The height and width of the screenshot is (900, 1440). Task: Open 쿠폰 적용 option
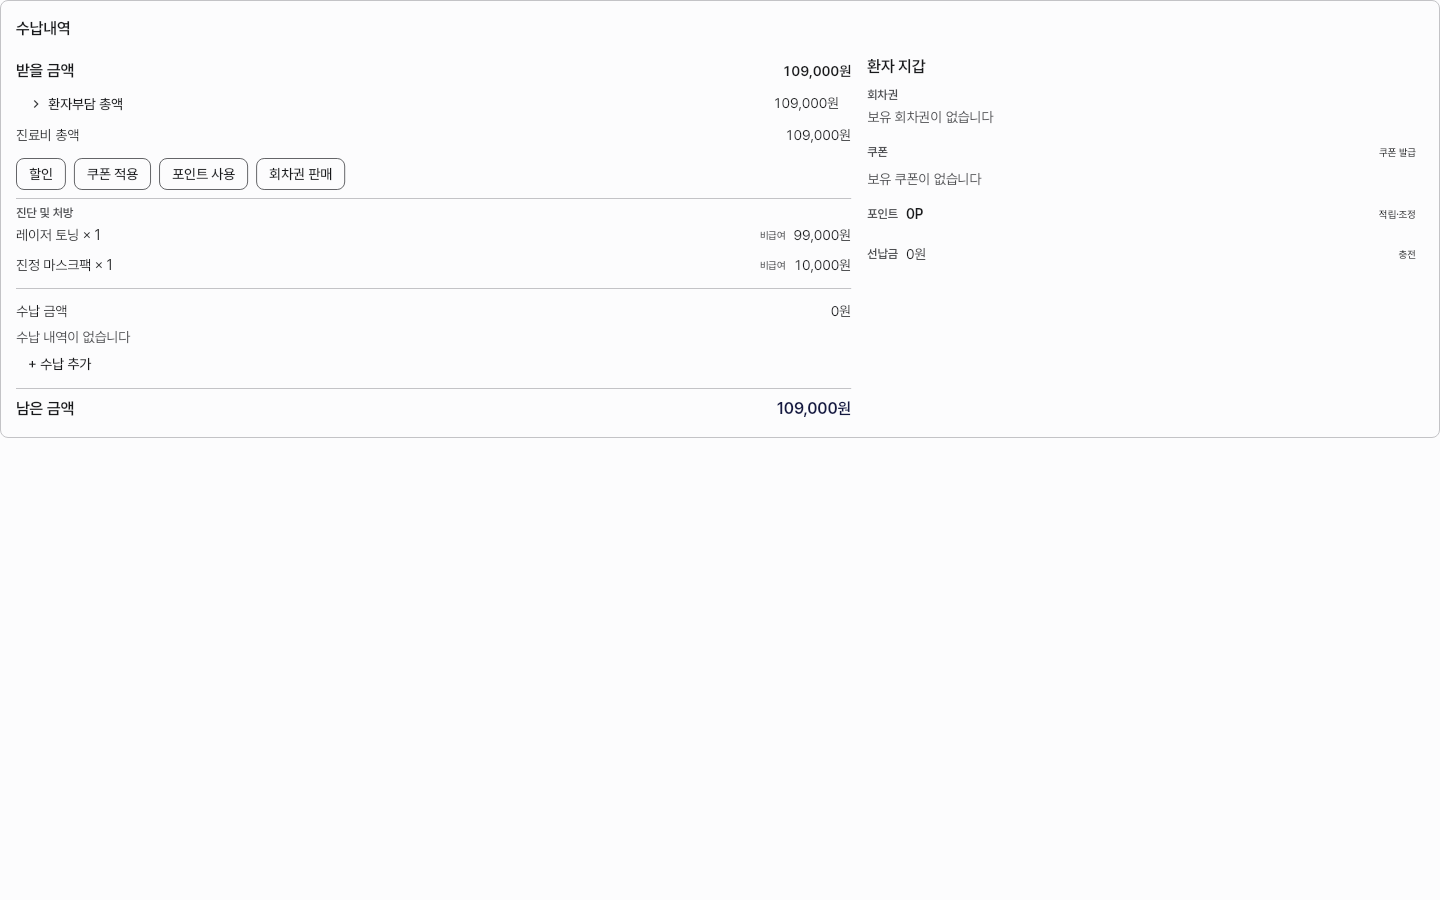112,174
